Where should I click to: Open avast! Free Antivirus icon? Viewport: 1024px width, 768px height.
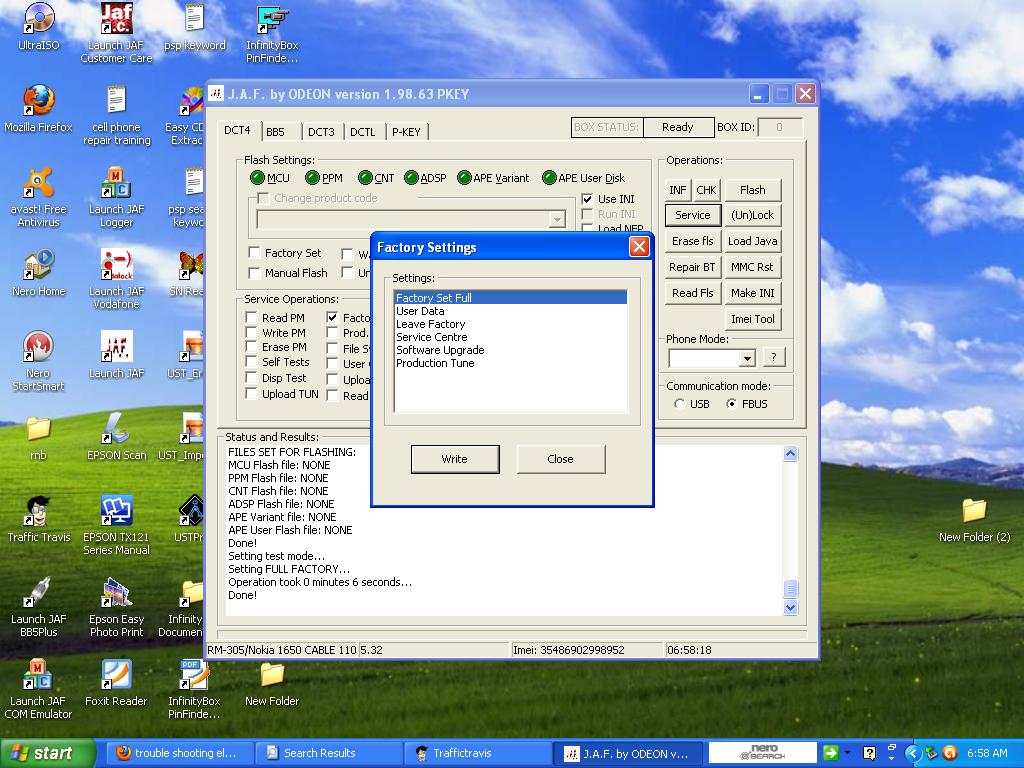pos(38,197)
